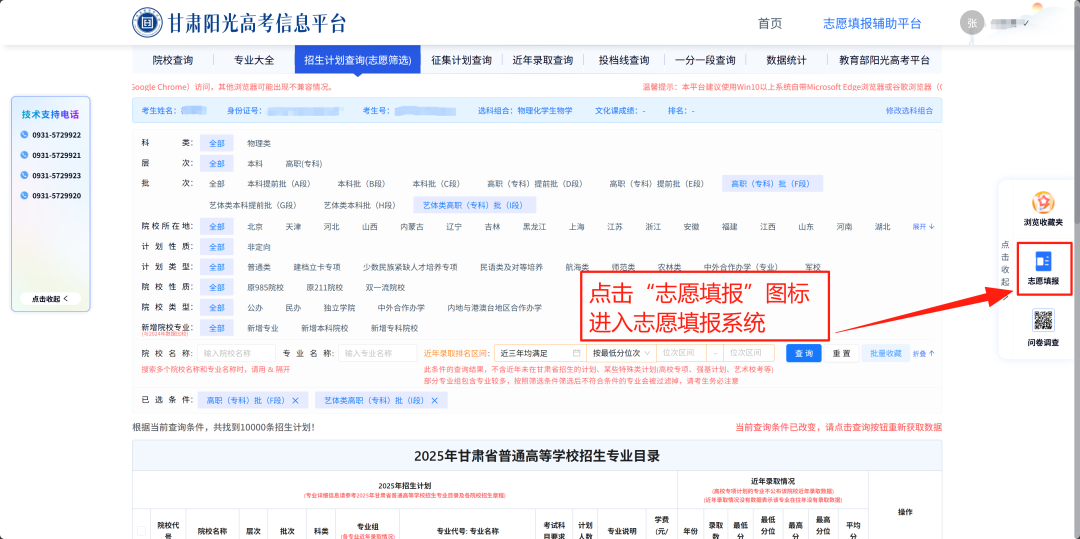Click the blue 查询 button
Viewport: 1080px width, 539px height.
[x=804, y=353]
